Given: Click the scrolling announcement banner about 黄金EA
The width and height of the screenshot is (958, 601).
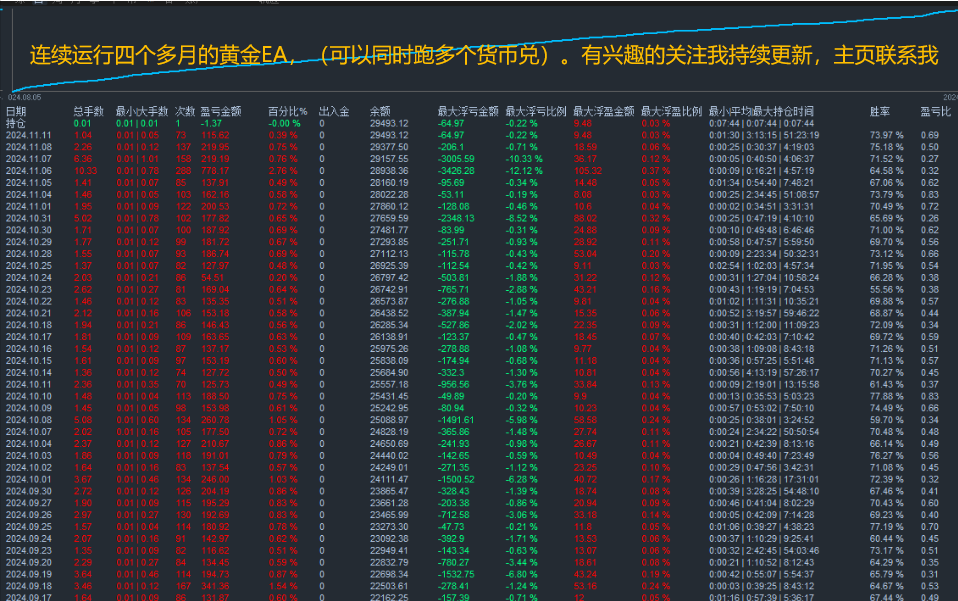Looking at the screenshot, I should pos(479,55).
